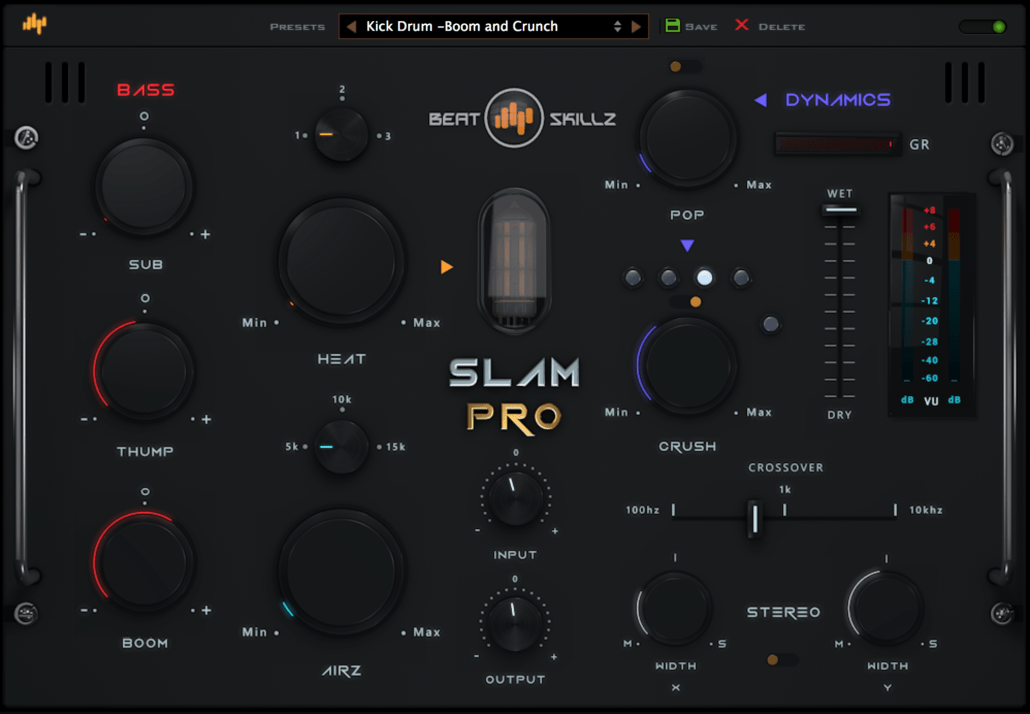This screenshot has height=714, width=1030.
Task: Click the DYNAMICS section title
Action: click(838, 100)
